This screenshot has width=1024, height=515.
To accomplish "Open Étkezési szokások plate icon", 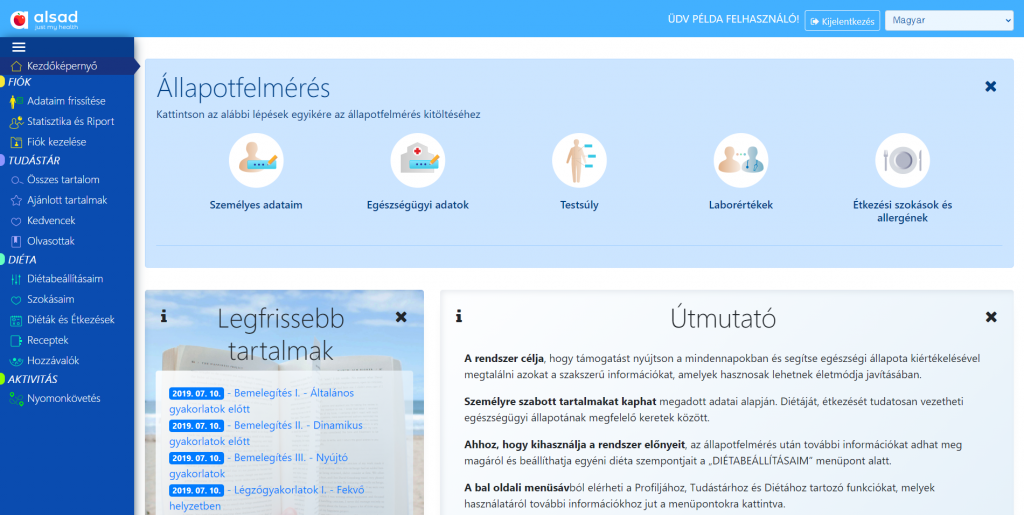I will coord(903,161).
